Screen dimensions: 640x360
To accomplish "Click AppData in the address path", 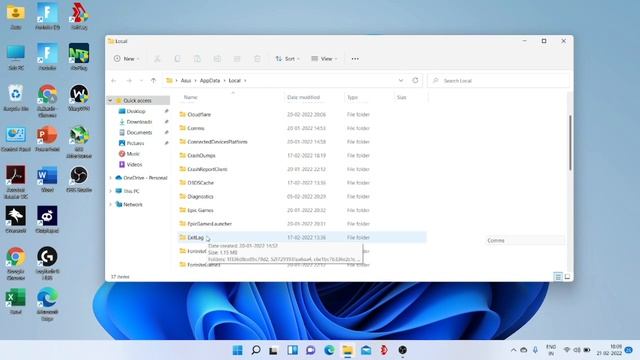I will pyautogui.click(x=210, y=80).
